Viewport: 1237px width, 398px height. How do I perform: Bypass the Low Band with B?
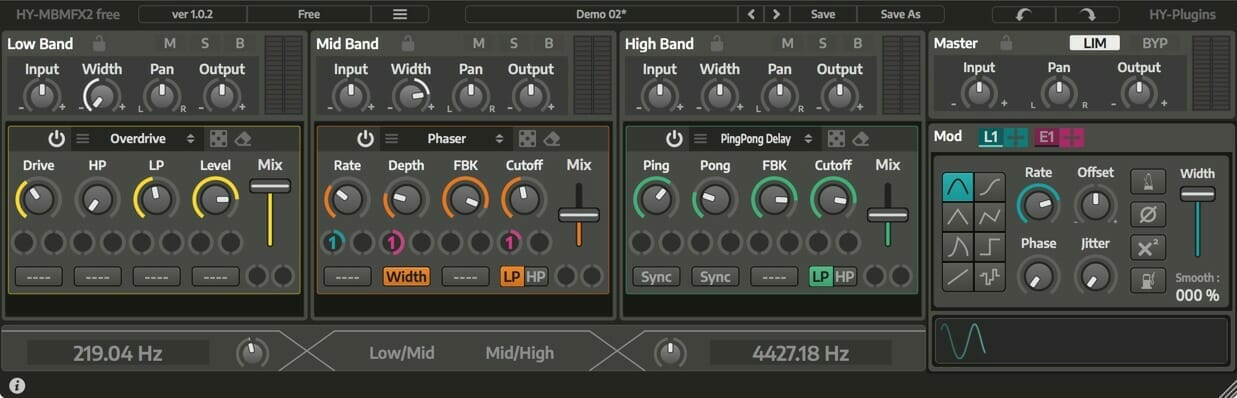coord(240,43)
